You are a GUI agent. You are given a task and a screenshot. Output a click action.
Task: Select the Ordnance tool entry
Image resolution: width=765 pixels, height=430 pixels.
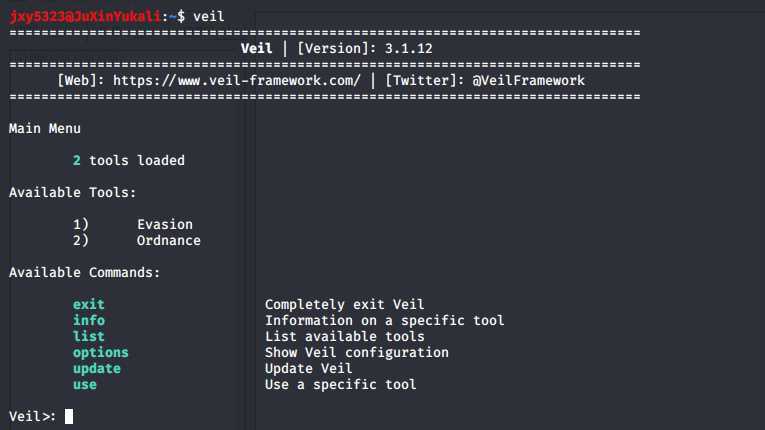pyautogui.click(x=169, y=241)
